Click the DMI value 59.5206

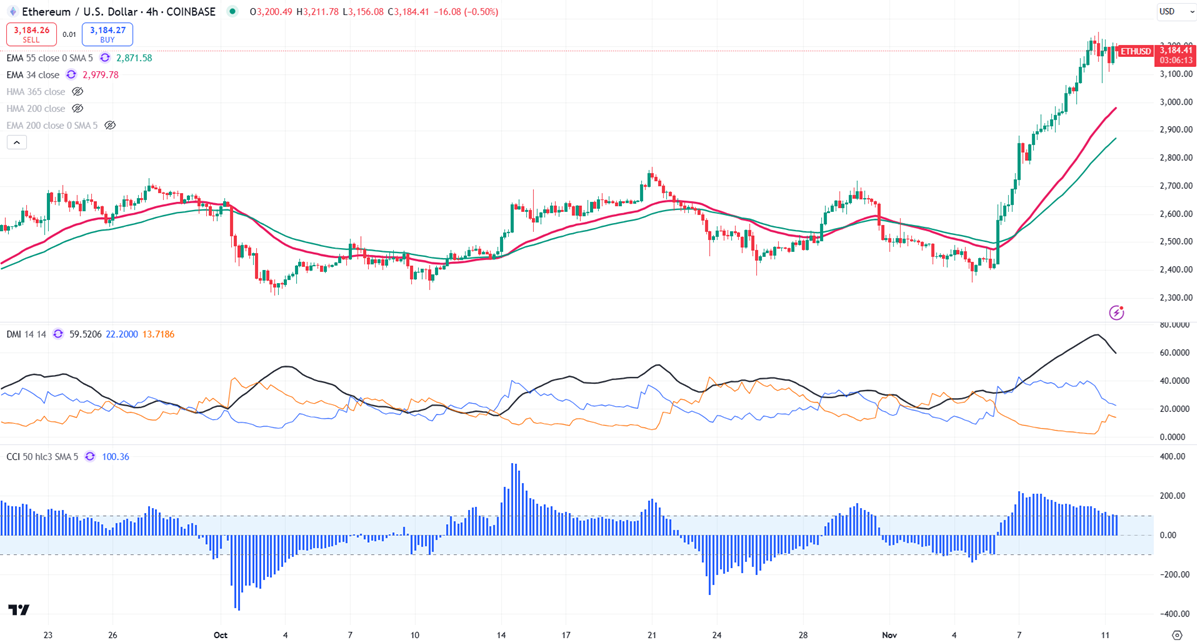tap(86, 334)
